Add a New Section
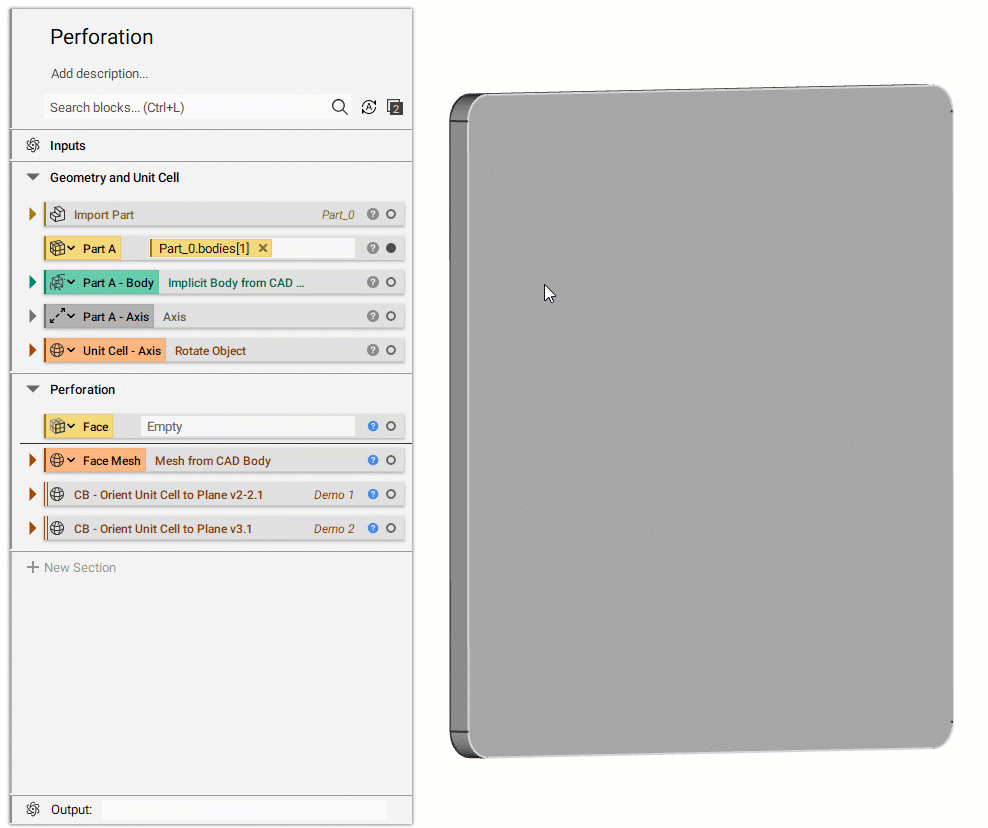The height and width of the screenshot is (828, 988). point(71,568)
